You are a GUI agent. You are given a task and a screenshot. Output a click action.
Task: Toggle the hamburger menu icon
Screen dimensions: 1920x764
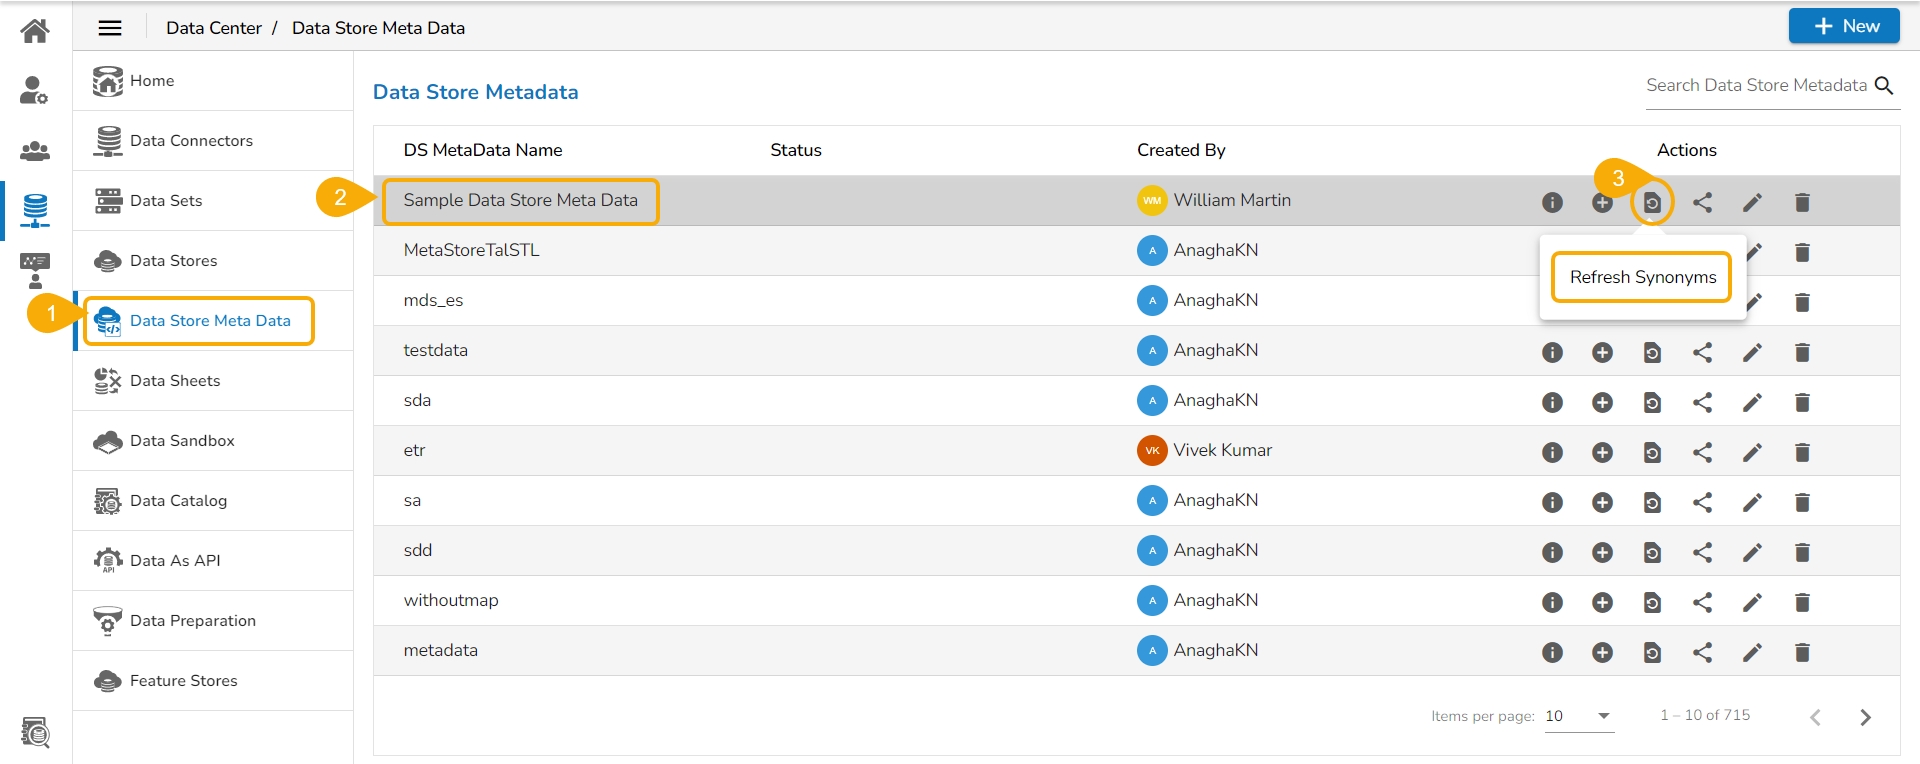[110, 28]
